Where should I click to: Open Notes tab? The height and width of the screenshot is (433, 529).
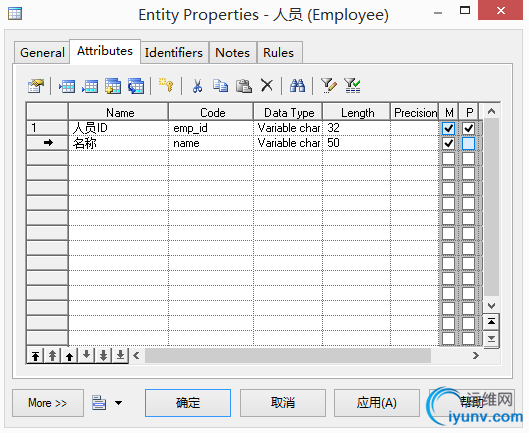pyautogui.click(x=233, y=53)
